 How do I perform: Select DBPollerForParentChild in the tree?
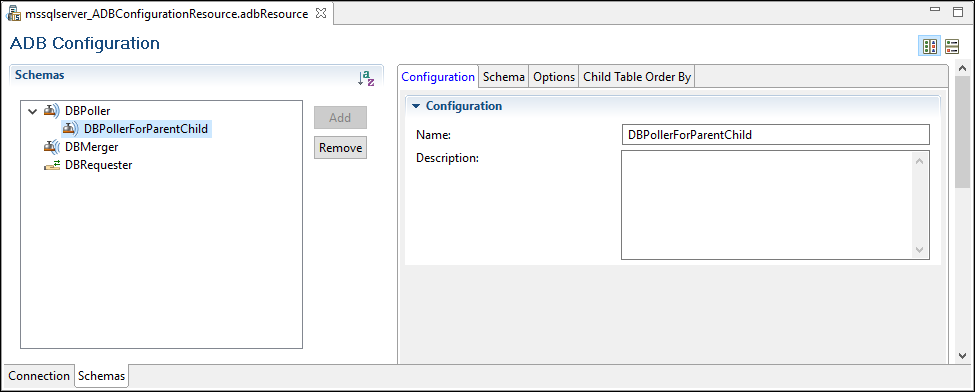coord(146,129)
